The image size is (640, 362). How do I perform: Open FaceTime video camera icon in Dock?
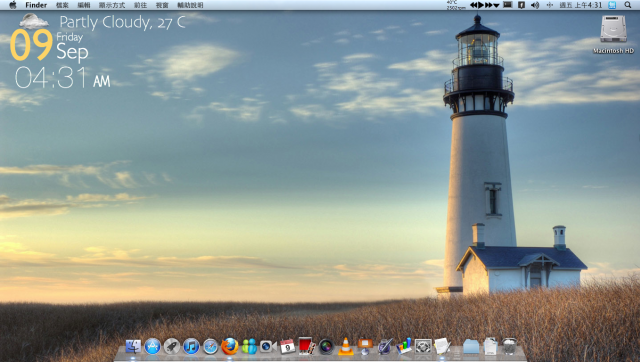coord(268,346)
